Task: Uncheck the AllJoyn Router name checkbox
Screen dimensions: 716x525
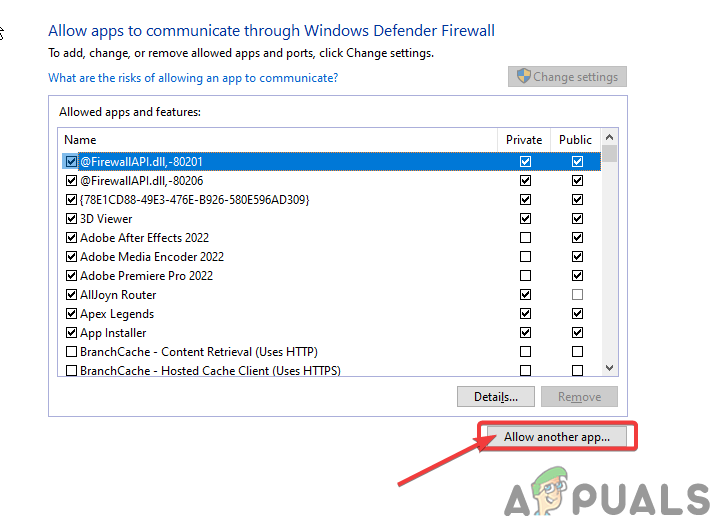Action: [71, 294]
